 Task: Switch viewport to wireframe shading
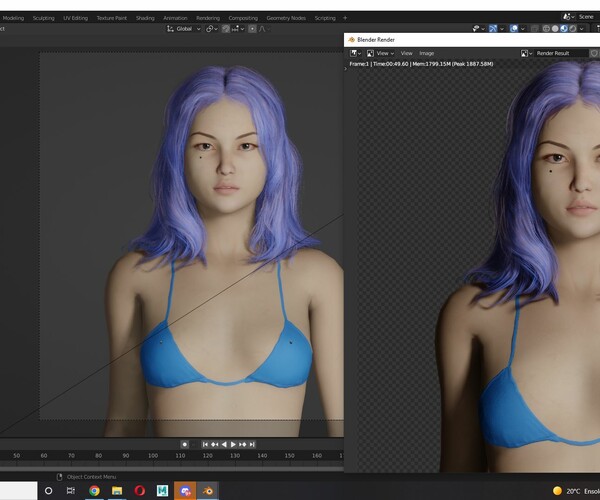pyautogui.click(x=546, y=29)
